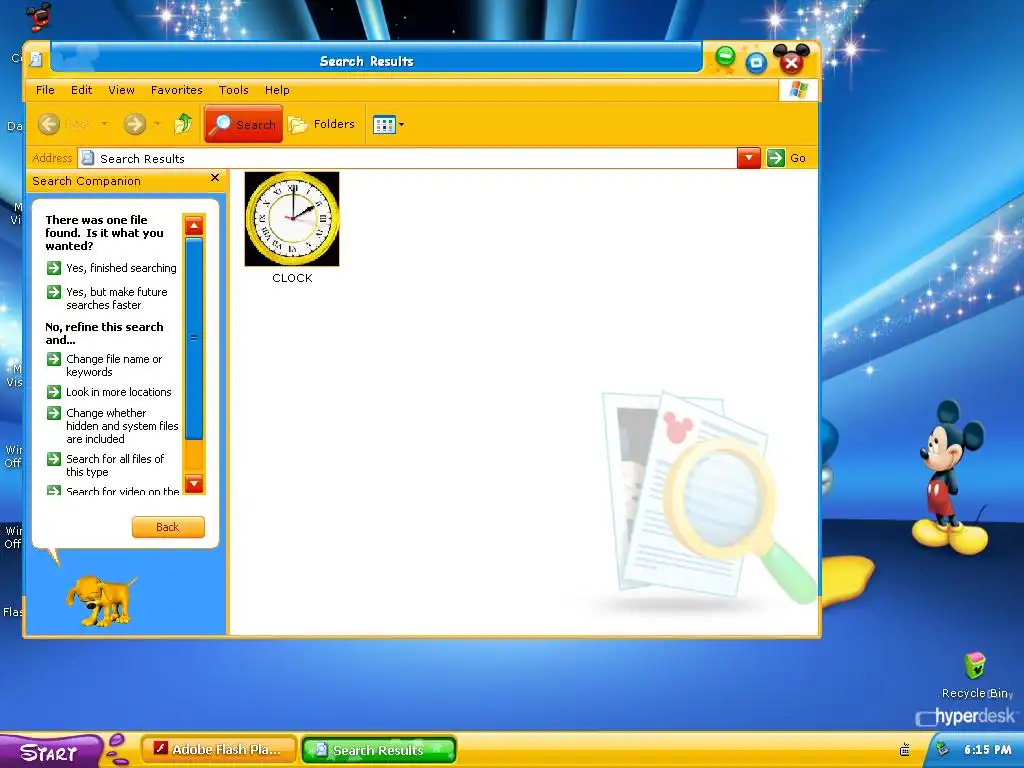
Task: Click the Search Companion scroll down arrow
Action: (x=194, y=483)
